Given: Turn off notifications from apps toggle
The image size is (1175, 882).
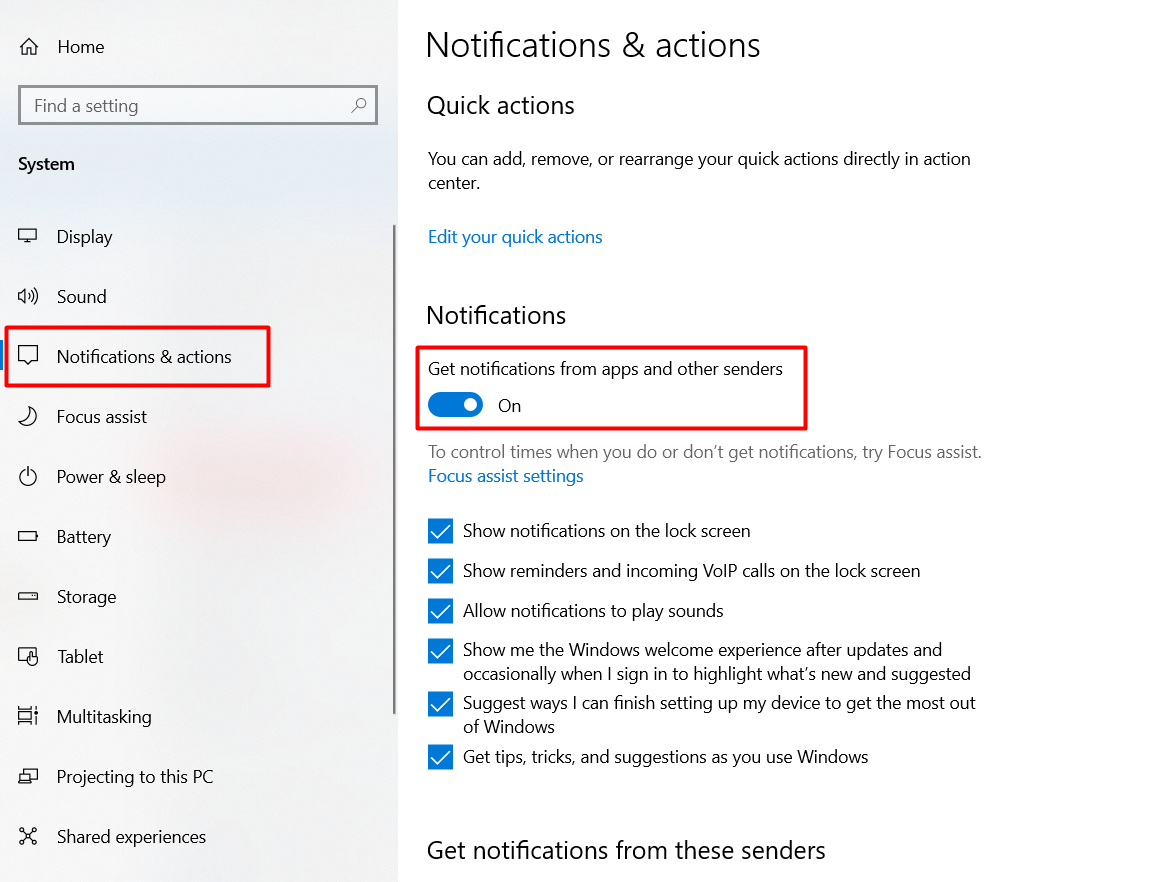Looking at the screenshot, I should coord(456,405).
